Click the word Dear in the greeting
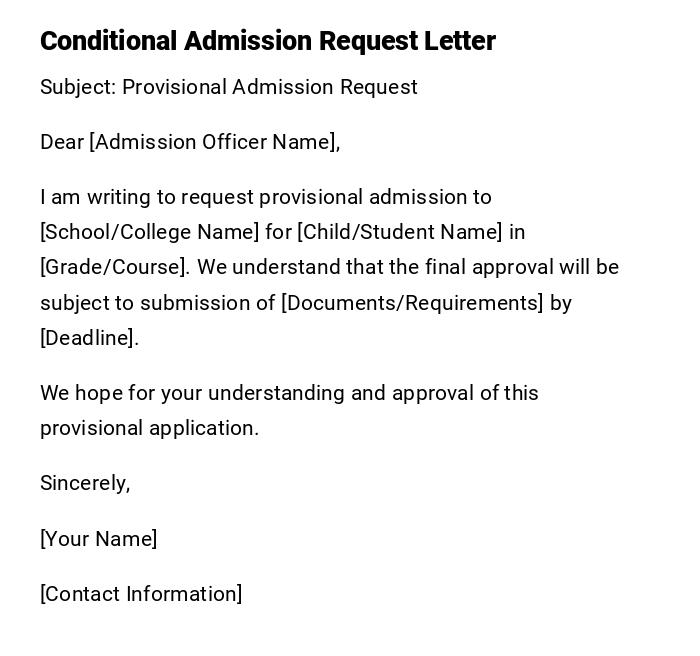The width and height of the screenshot is (700, 656). pyautogui.click(x=62, y=142)
